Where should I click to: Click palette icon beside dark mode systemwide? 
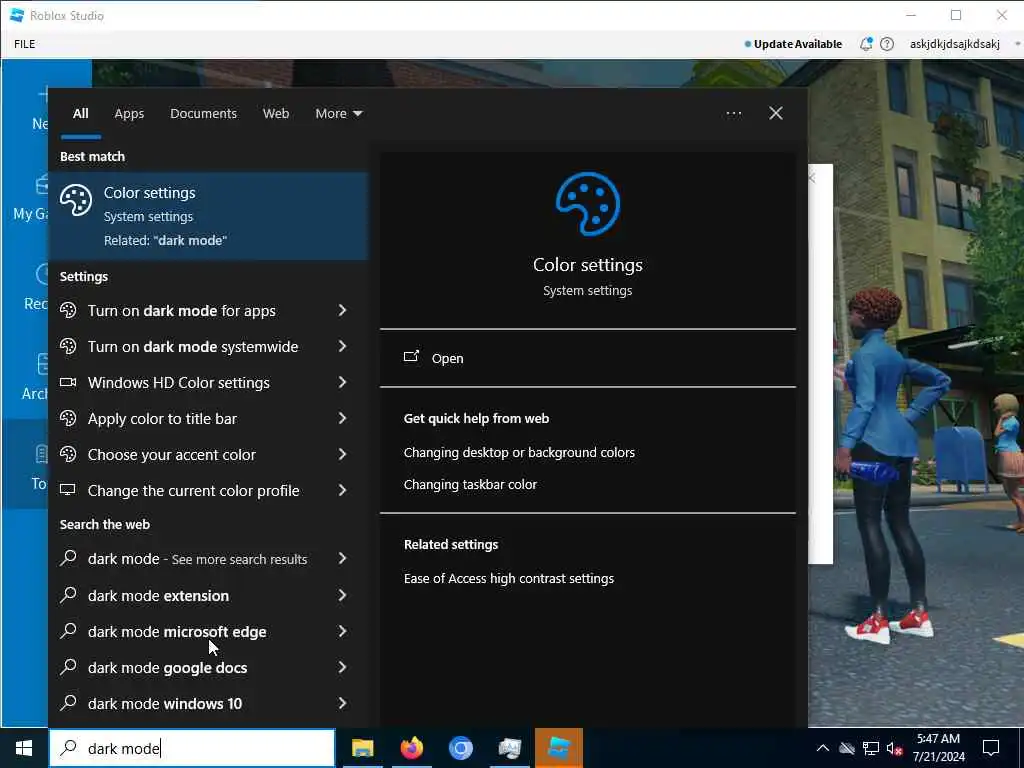pos(68,346)
